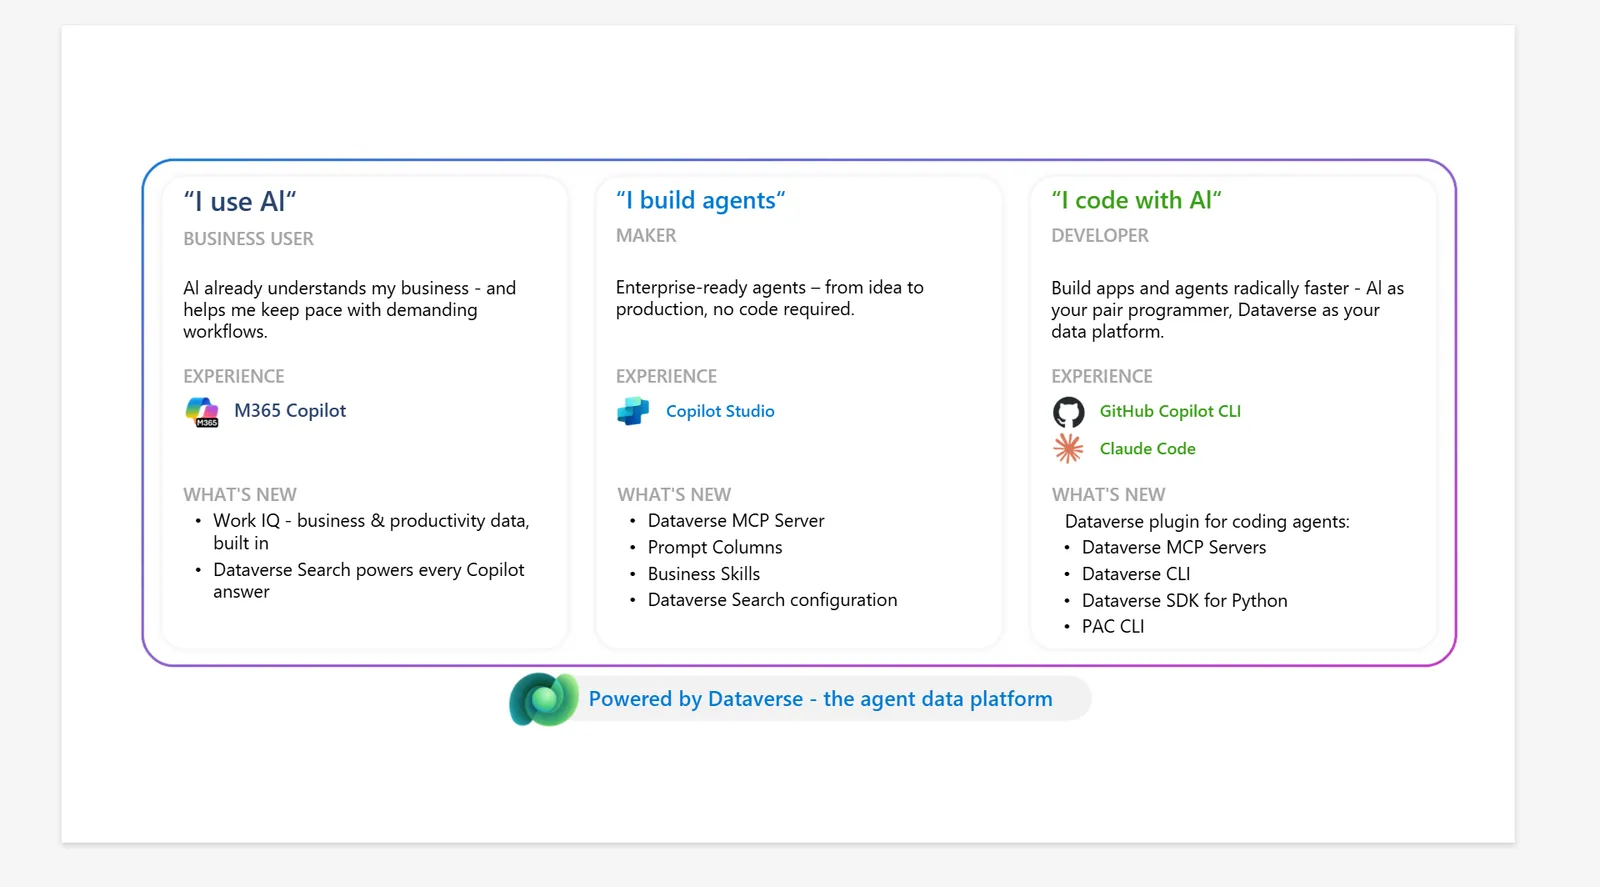Click EXPERIENCE label in Business User card

pos(234,377)
